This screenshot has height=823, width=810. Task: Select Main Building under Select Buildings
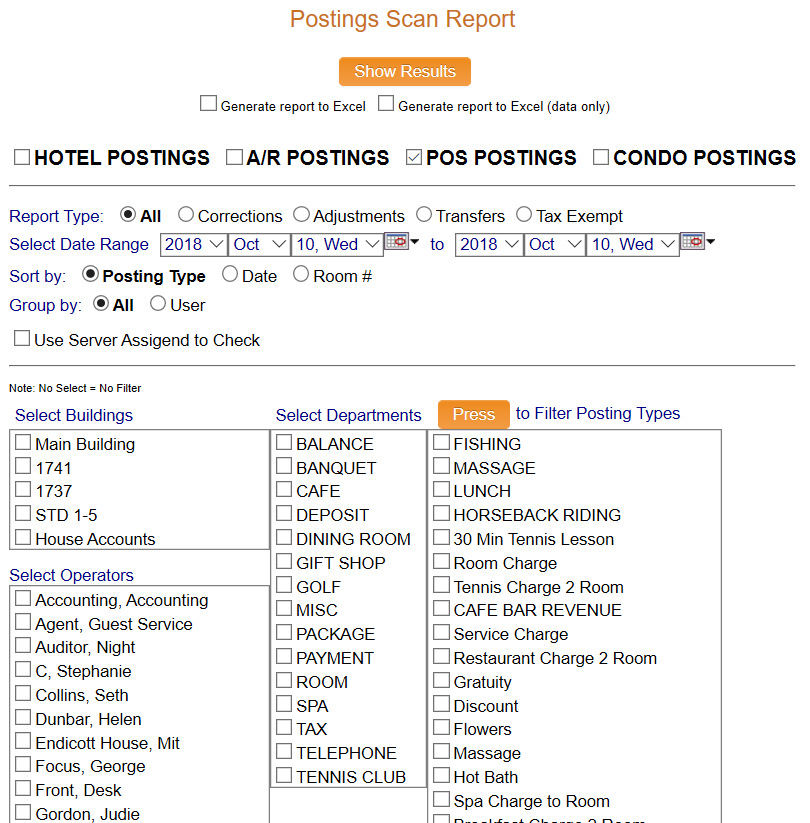[x=22, y=444]
